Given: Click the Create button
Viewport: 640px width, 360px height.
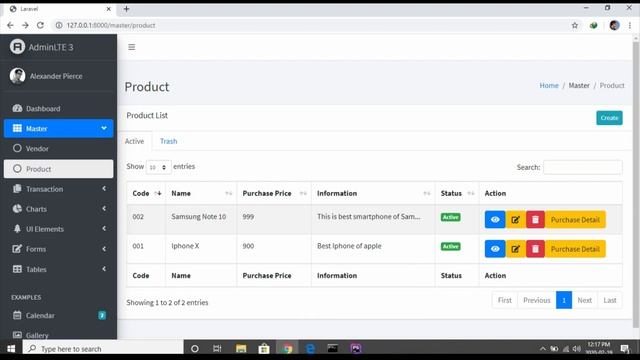Looking at the screenshot, I should [609, 118].
